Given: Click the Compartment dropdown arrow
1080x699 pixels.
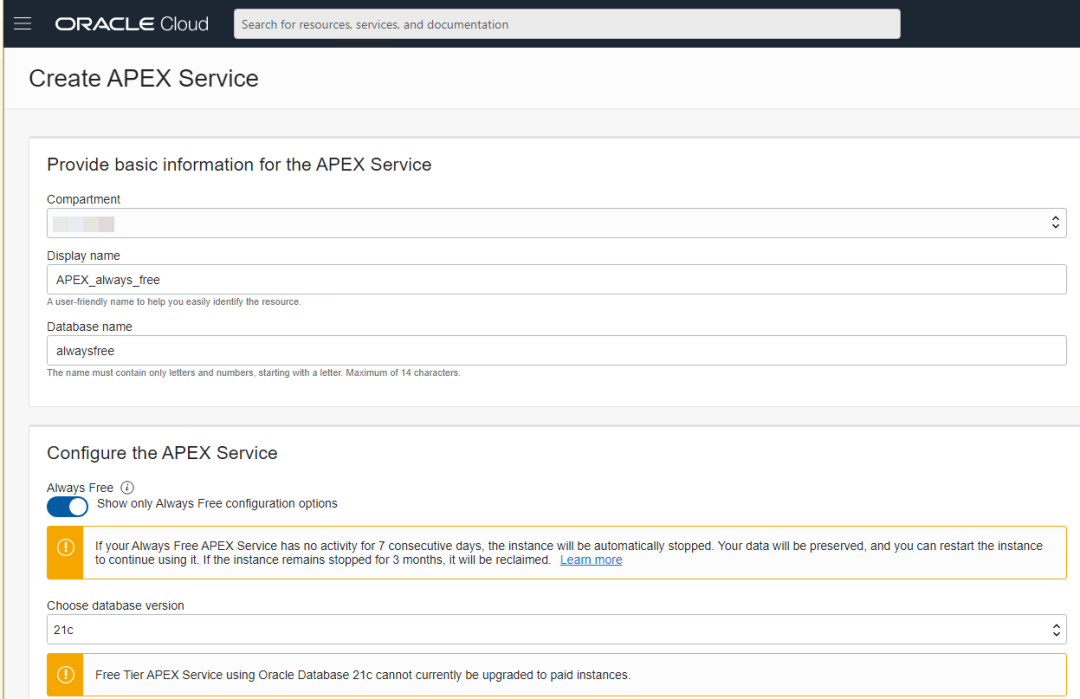Looking at the screenshot, I should [x=1055, y=223].
